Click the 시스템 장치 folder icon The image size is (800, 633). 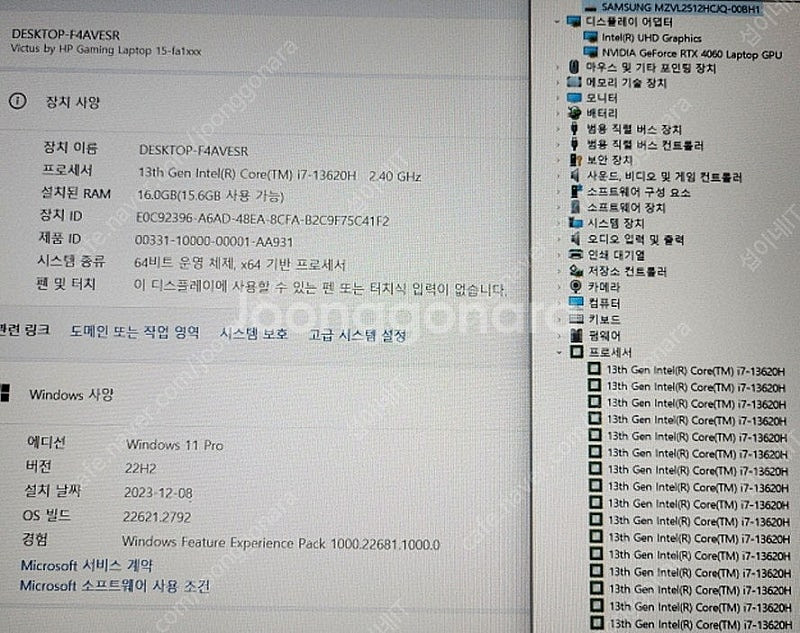(x=576, y=223)
